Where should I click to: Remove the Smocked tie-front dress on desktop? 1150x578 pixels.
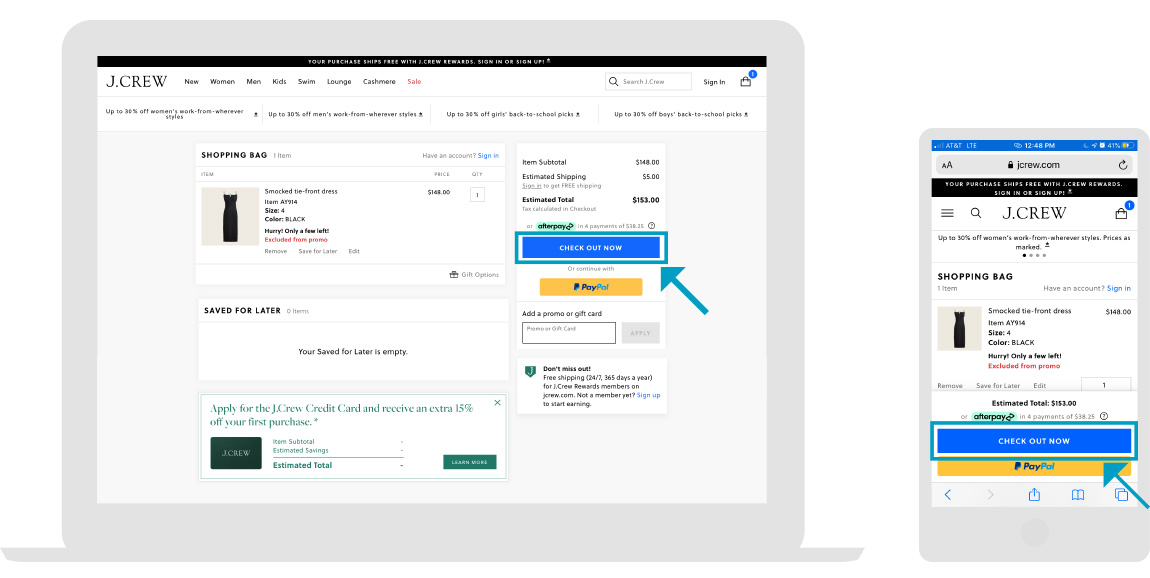pyautogui.click(x=276, y=251)
